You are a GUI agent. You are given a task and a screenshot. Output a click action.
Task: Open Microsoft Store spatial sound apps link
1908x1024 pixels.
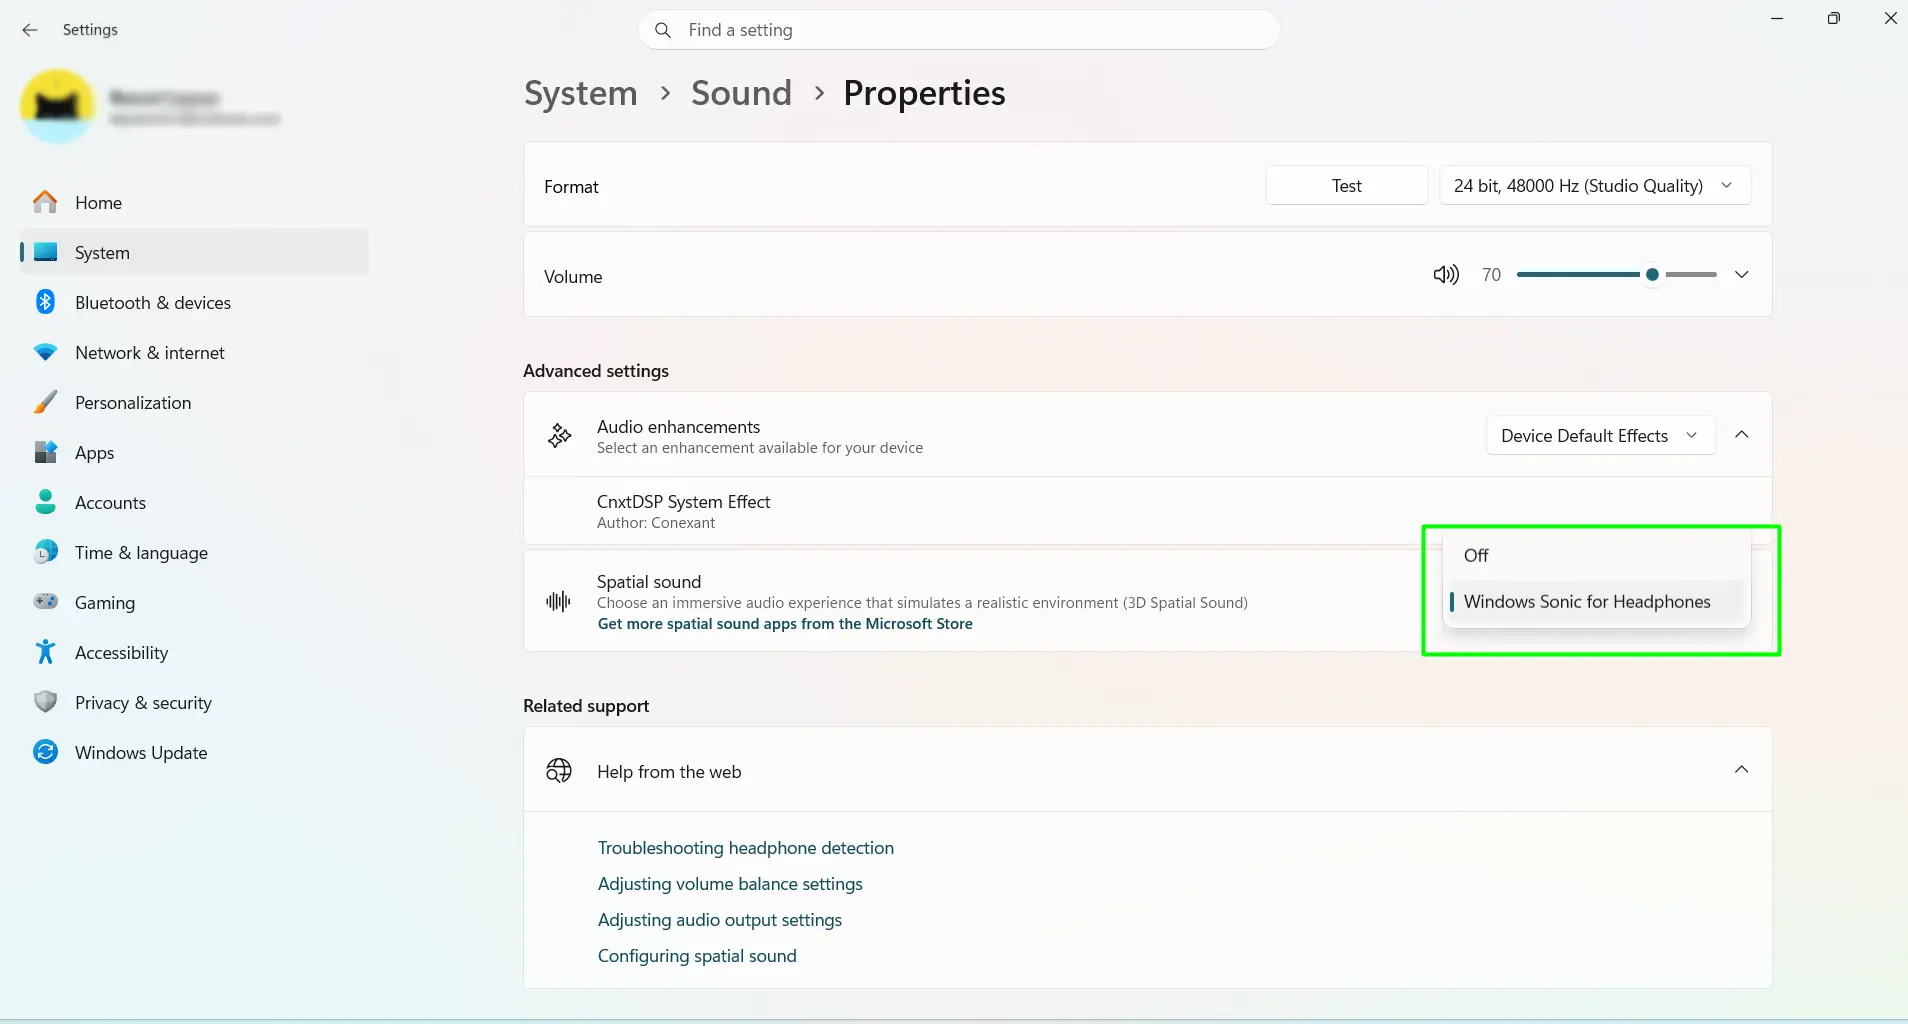(x=785, y=624)
